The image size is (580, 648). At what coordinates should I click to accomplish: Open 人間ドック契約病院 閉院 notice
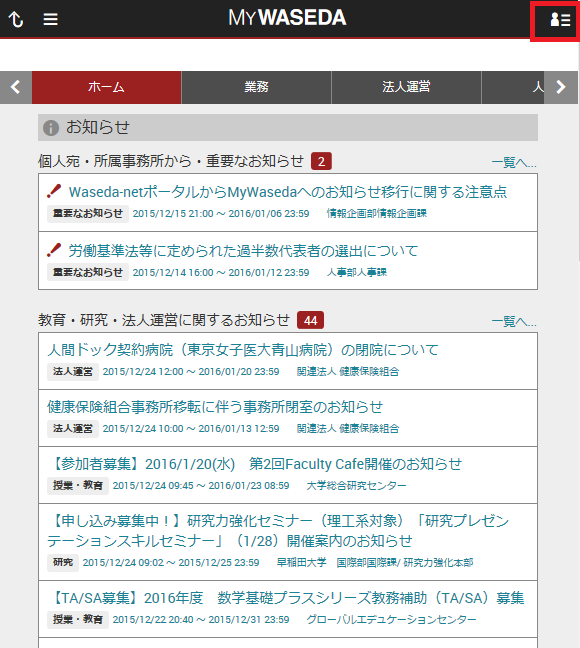coord(243,350)
